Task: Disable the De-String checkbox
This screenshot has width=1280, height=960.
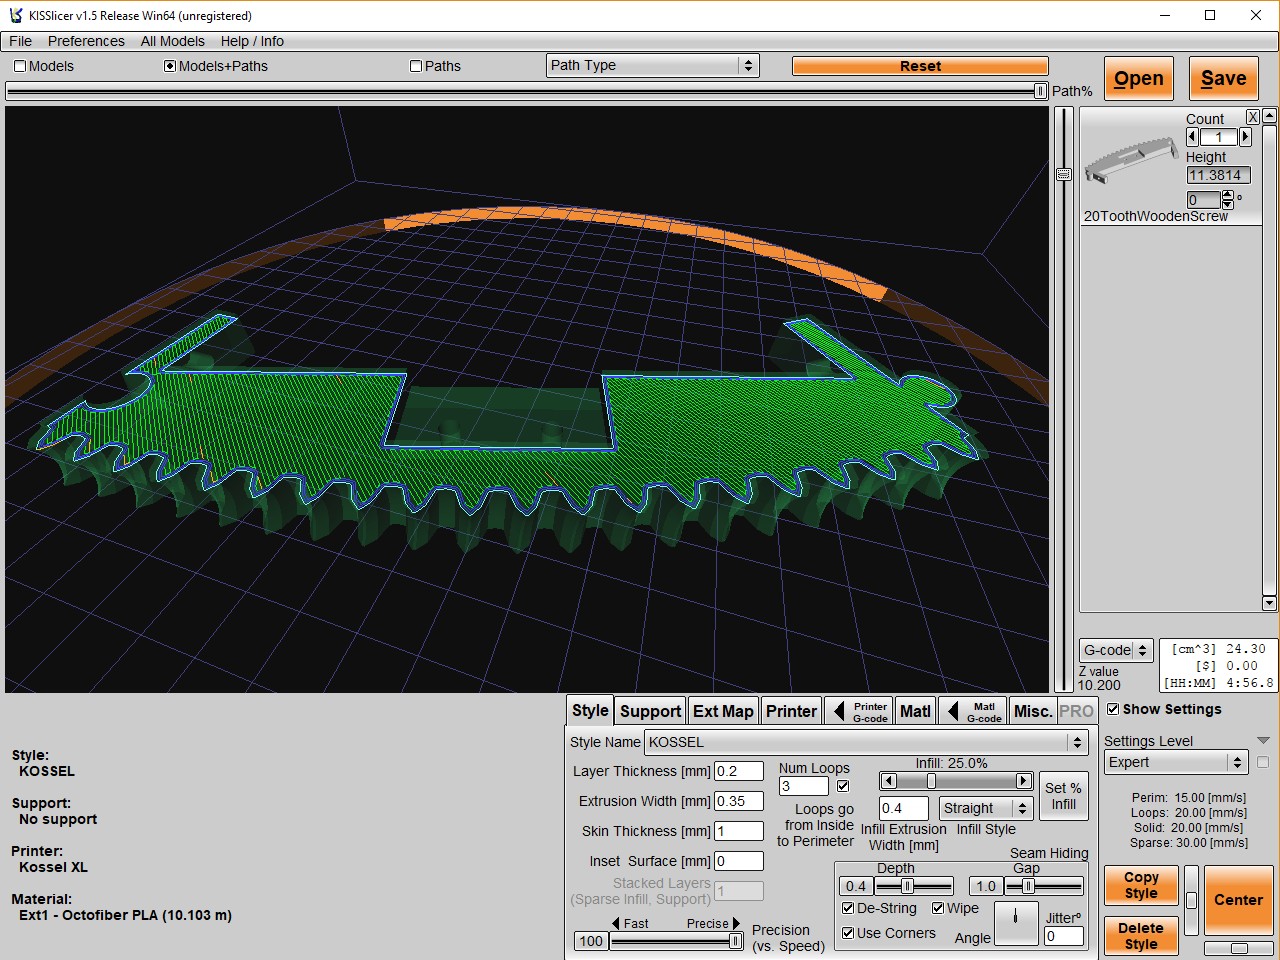Action: [848, 908]
